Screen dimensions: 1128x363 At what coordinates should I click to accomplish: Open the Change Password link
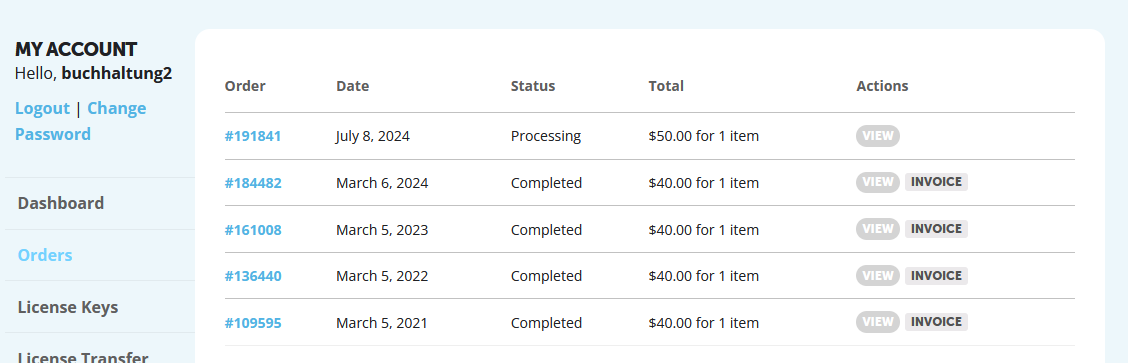click(81, 121)
